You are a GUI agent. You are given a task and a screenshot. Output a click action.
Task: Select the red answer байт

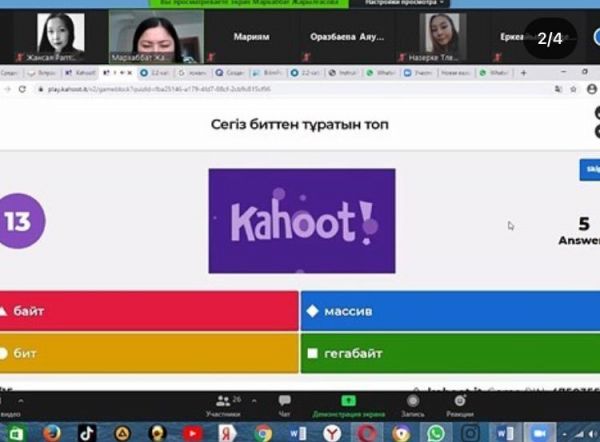pyautogui.click(x=150, y=311)
